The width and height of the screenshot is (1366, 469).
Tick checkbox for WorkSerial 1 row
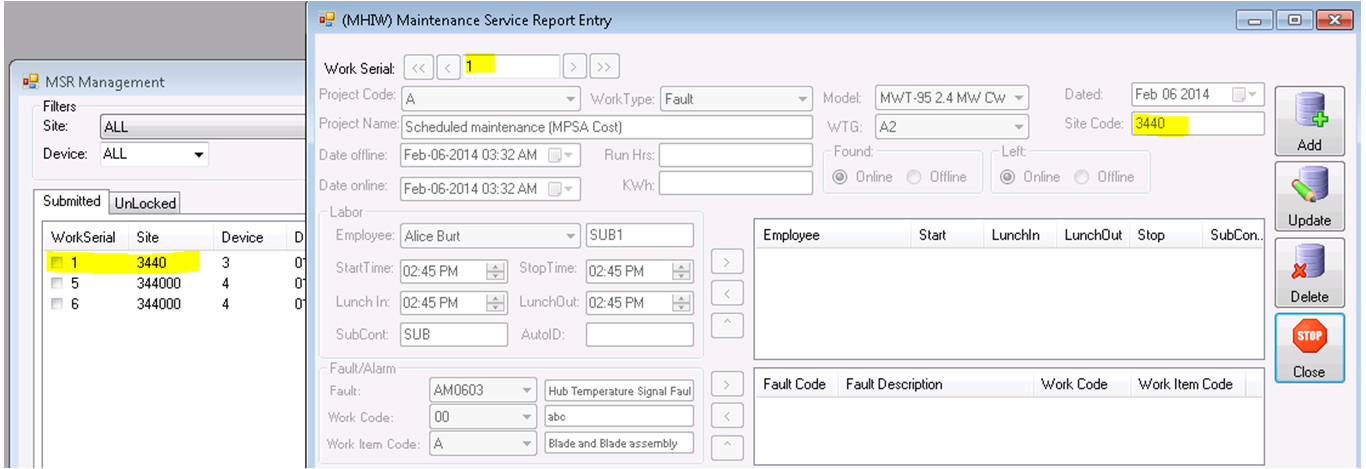pos(58,263)
